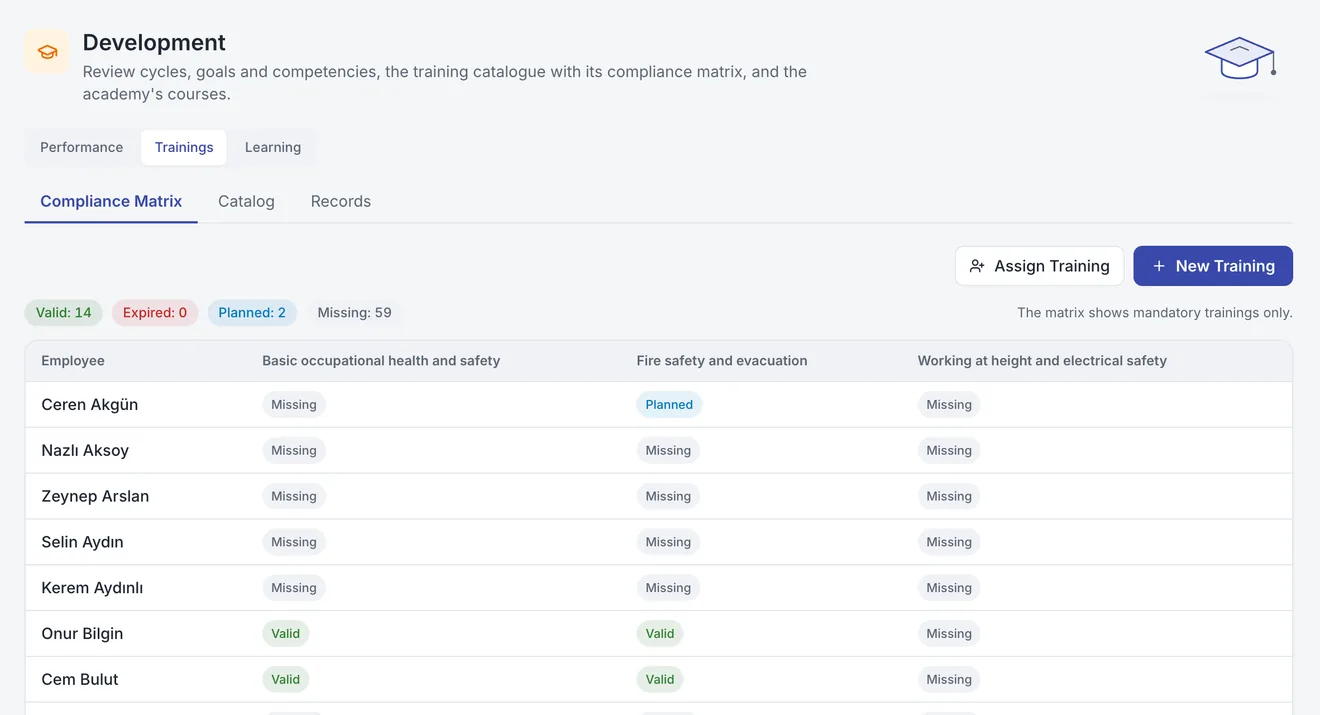
Task: Open the Catalog sub-tab
Action: pos(246,201)
